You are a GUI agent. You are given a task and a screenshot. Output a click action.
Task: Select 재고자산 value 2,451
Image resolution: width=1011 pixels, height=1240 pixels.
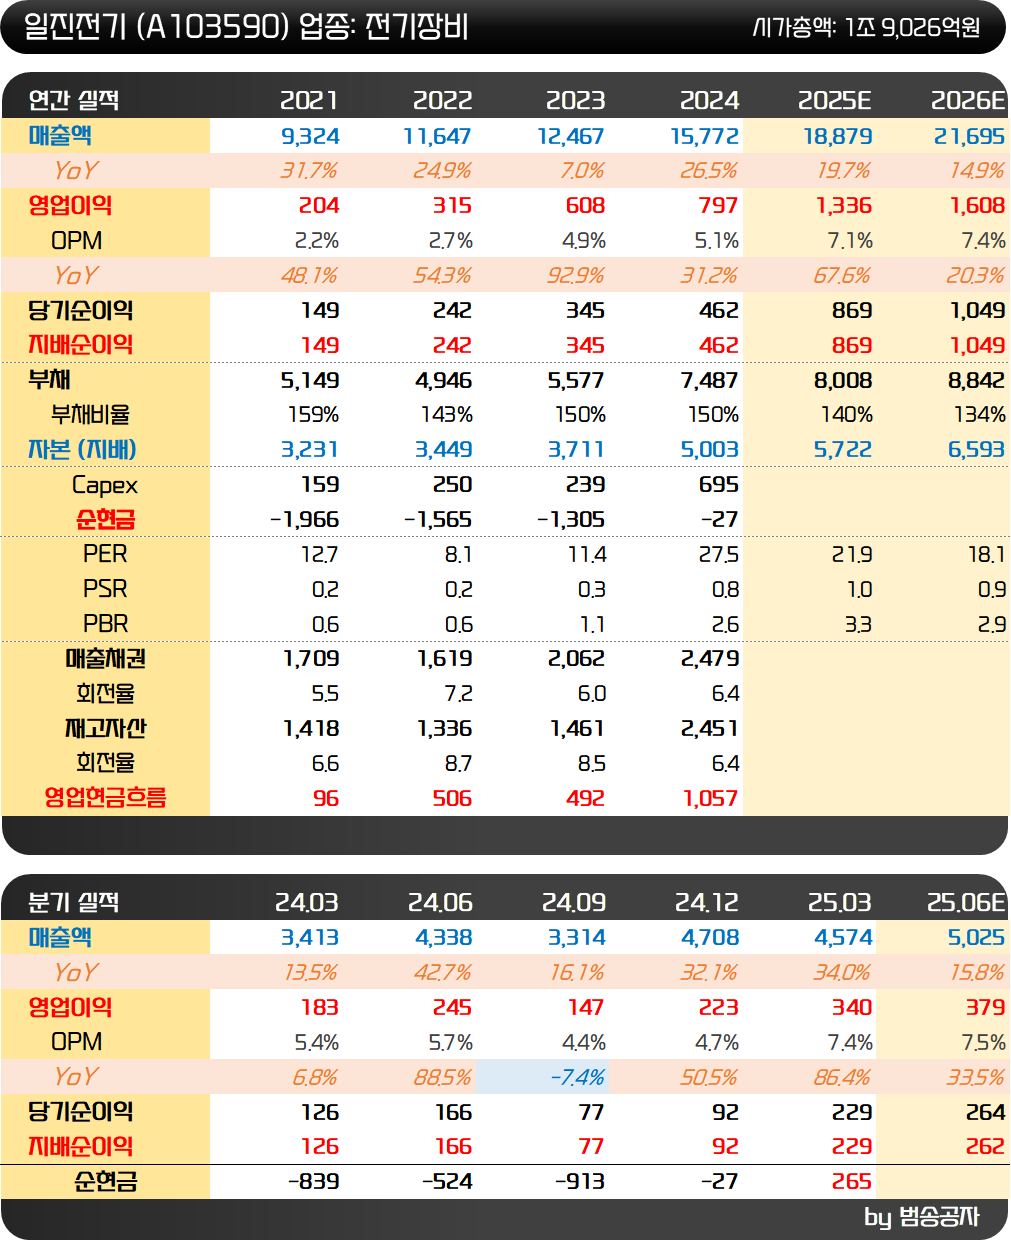pyautogui.click(x=709, y=728)
